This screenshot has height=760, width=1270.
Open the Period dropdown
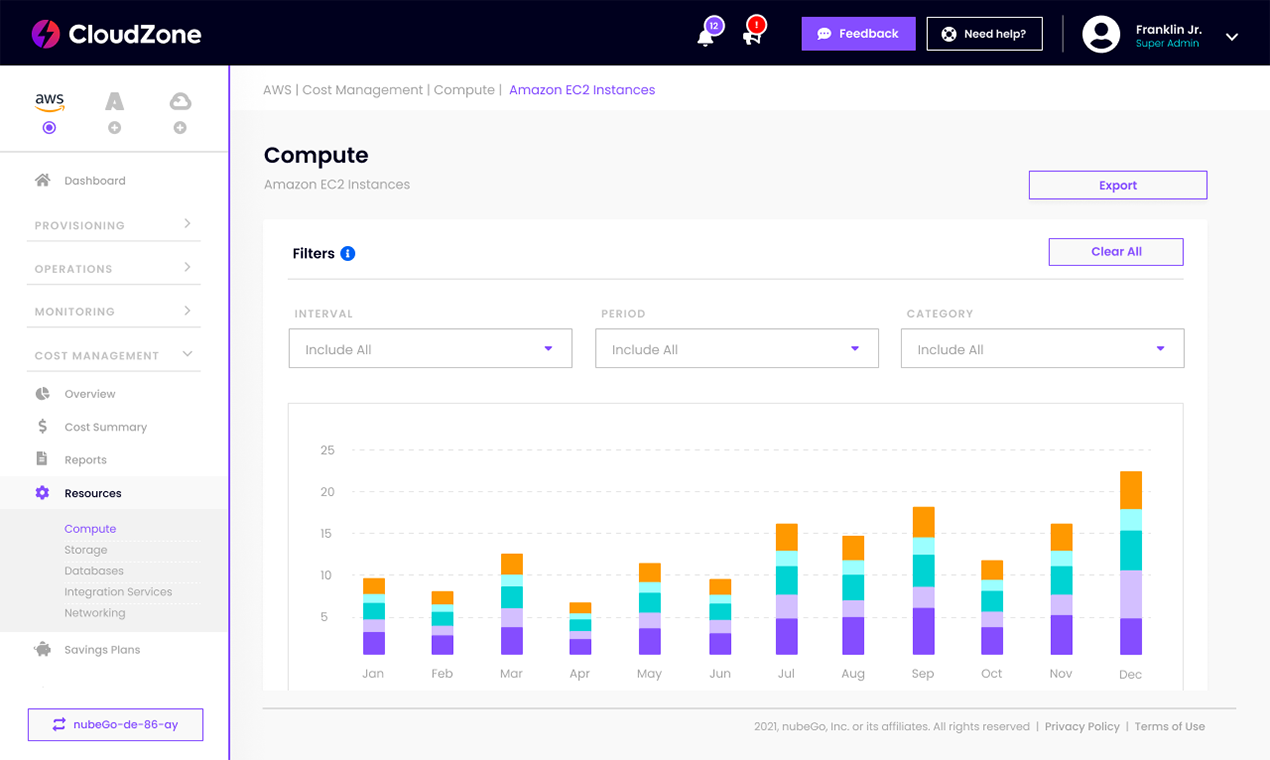(x=736, y=348)
